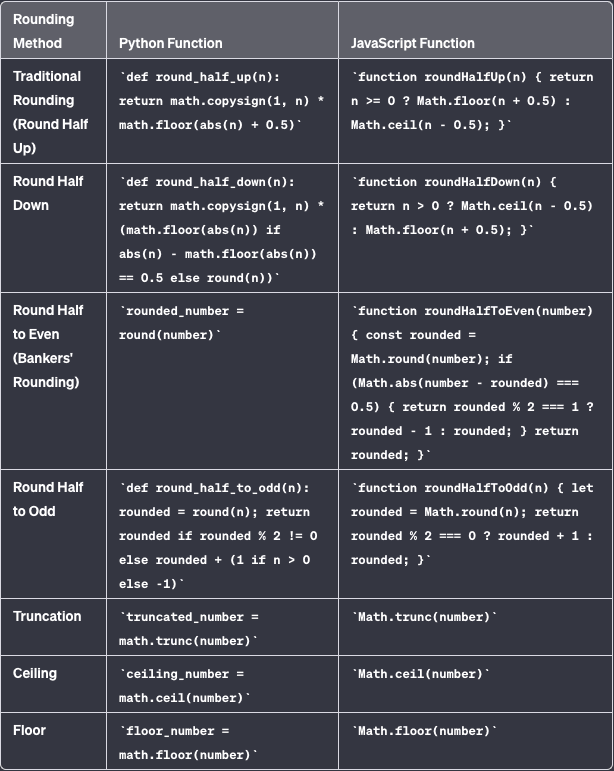Select the "Round Half to Even" row label
This screenshot has width=614, height=771.
(x=48, y=346)
